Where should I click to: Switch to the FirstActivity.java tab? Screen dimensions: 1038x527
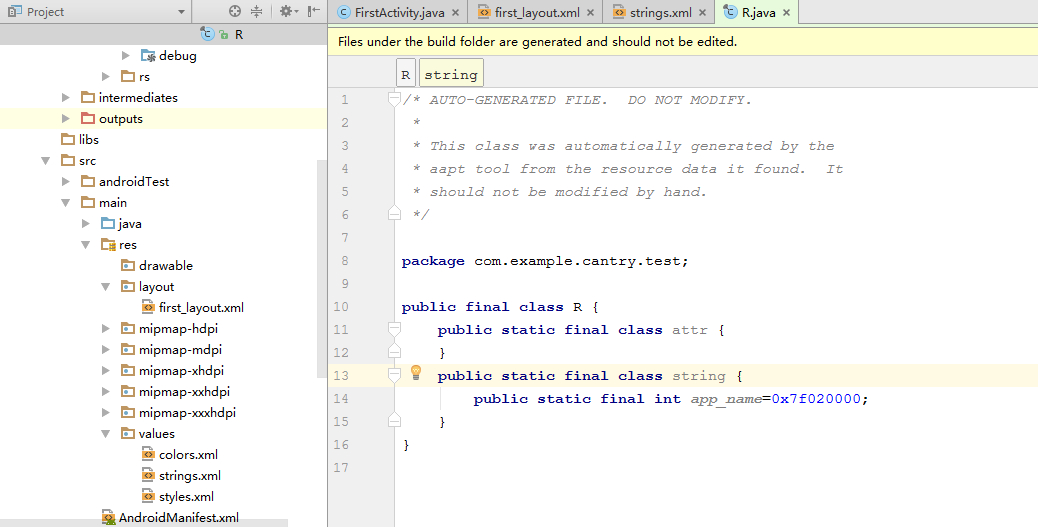click(x=398, y=13)
